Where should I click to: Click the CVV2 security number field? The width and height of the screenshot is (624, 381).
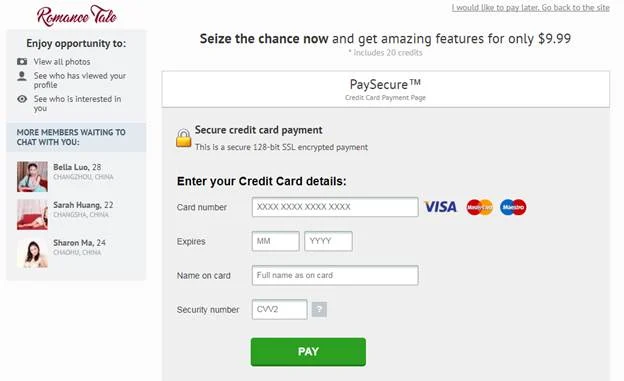279,309
